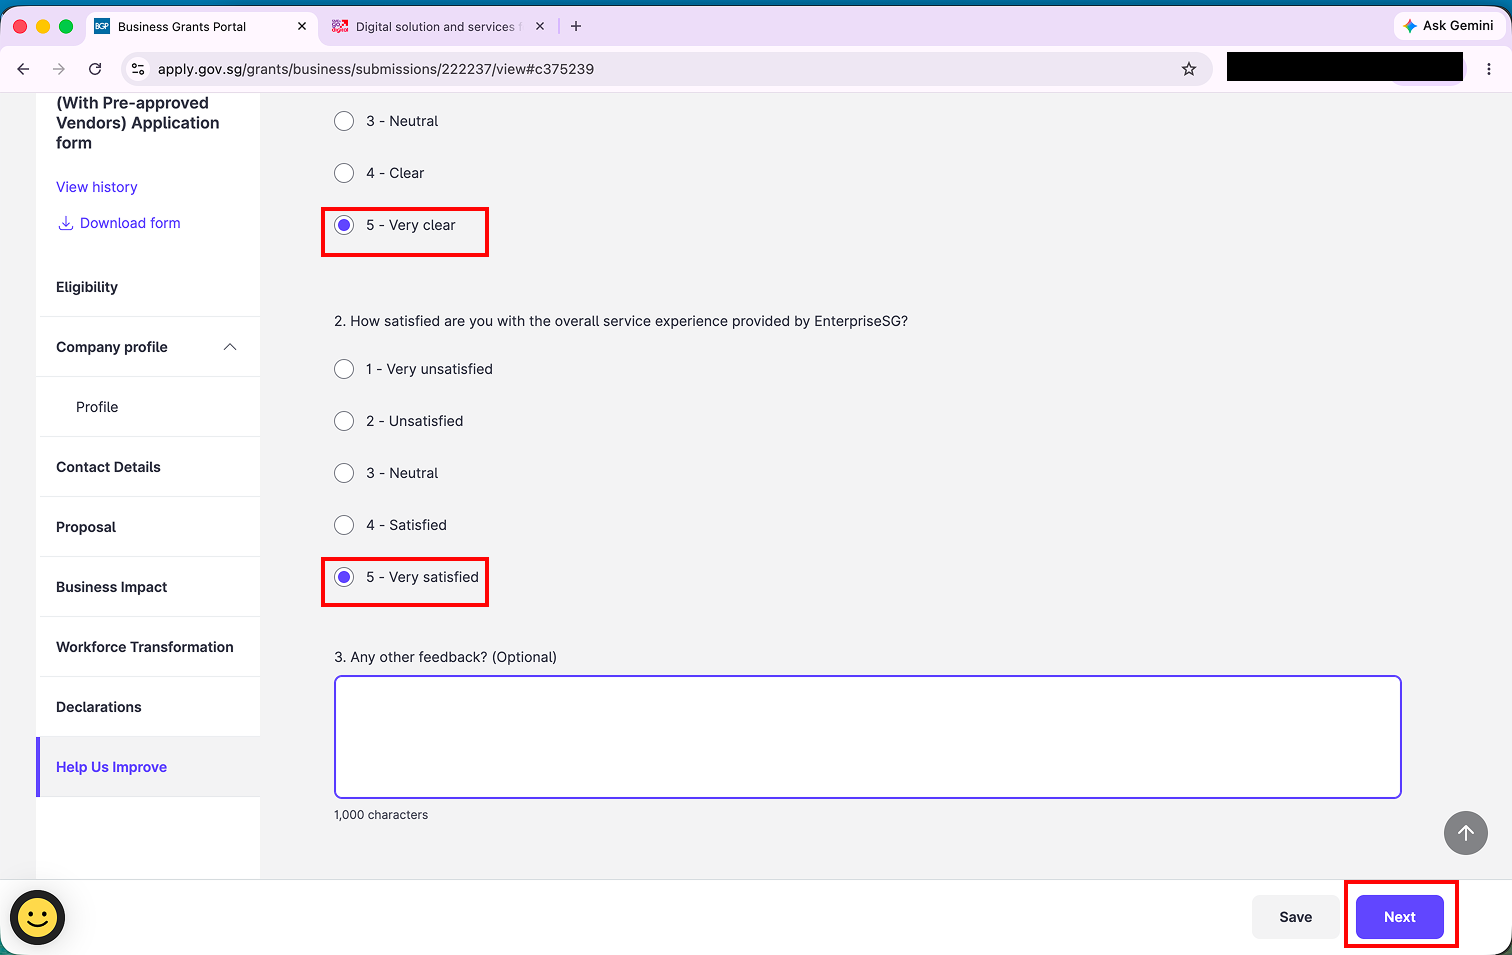Viewport: 1512px width, 955px height.
Task: Click the Save button
Action: click(x=1296, y=917)
